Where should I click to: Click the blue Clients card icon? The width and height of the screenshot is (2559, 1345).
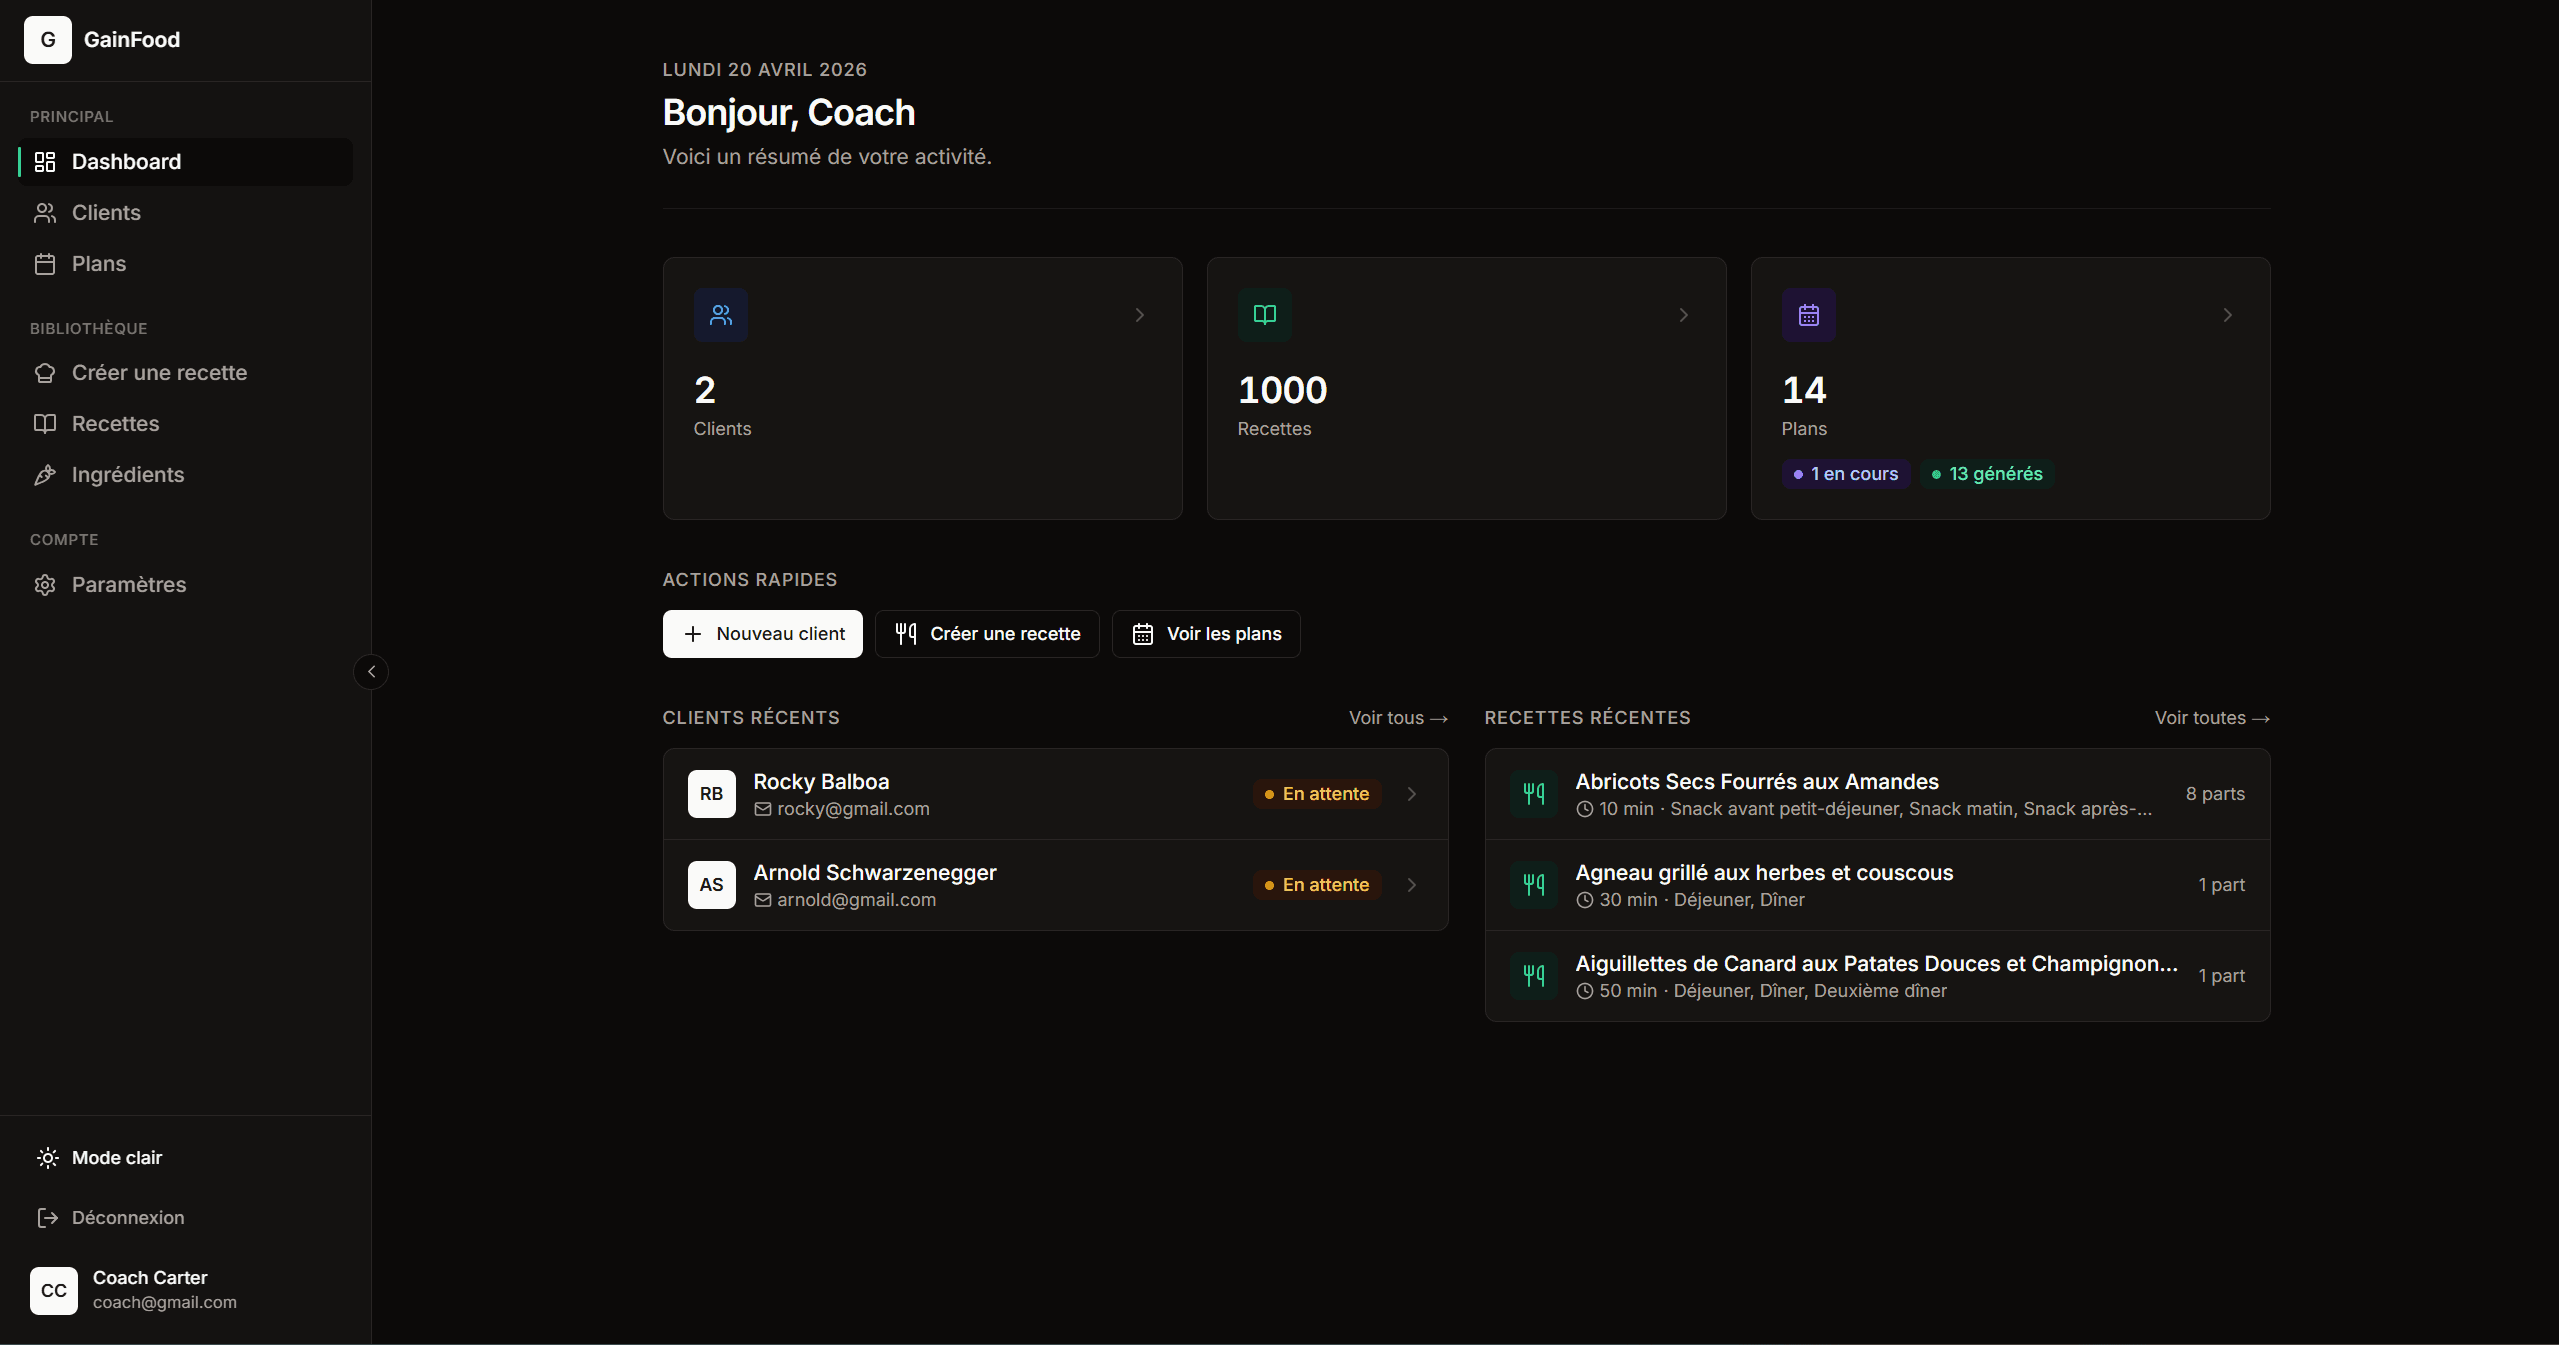721,315
